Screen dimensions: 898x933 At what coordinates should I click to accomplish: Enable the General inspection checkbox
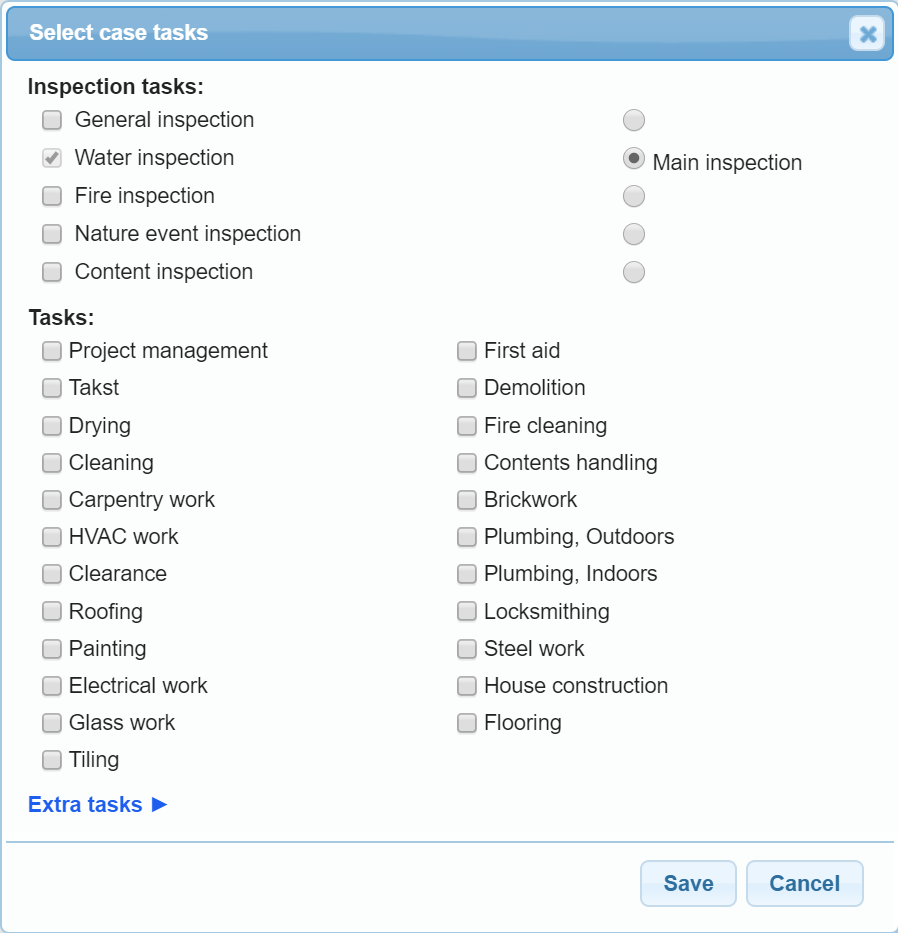coord(52,121)
